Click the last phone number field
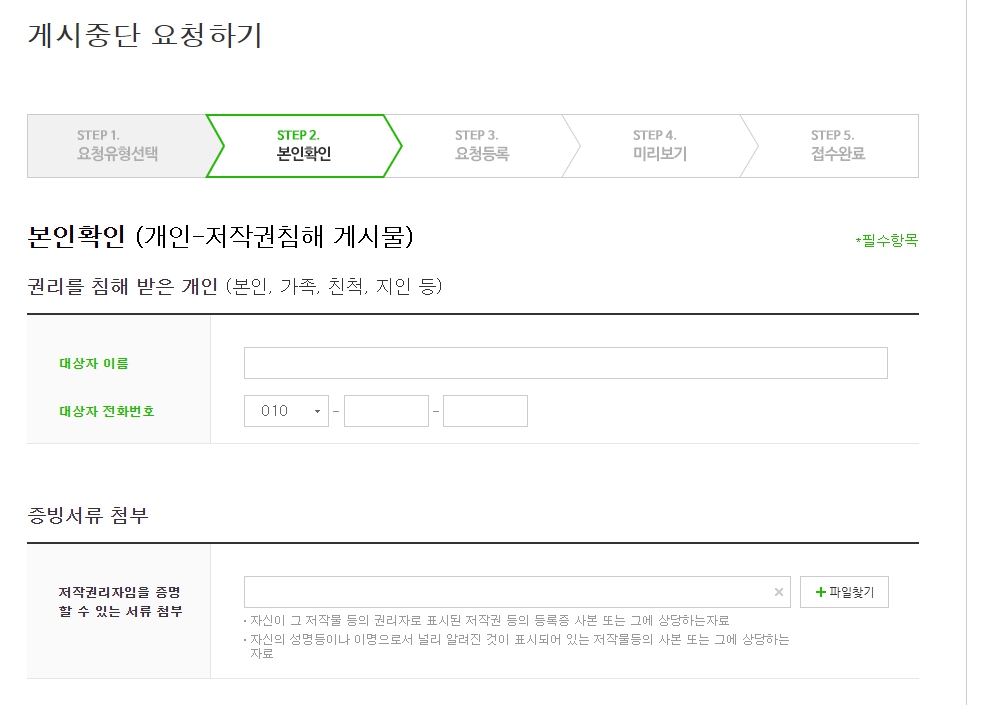Screen dimensions: 1007x705 click(486, 410)
